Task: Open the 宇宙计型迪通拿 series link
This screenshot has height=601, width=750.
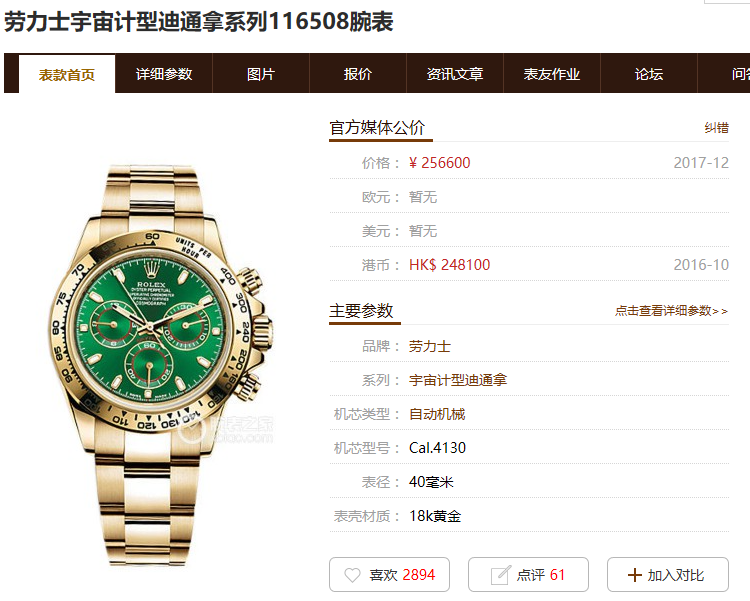Action: coord(458,380)
